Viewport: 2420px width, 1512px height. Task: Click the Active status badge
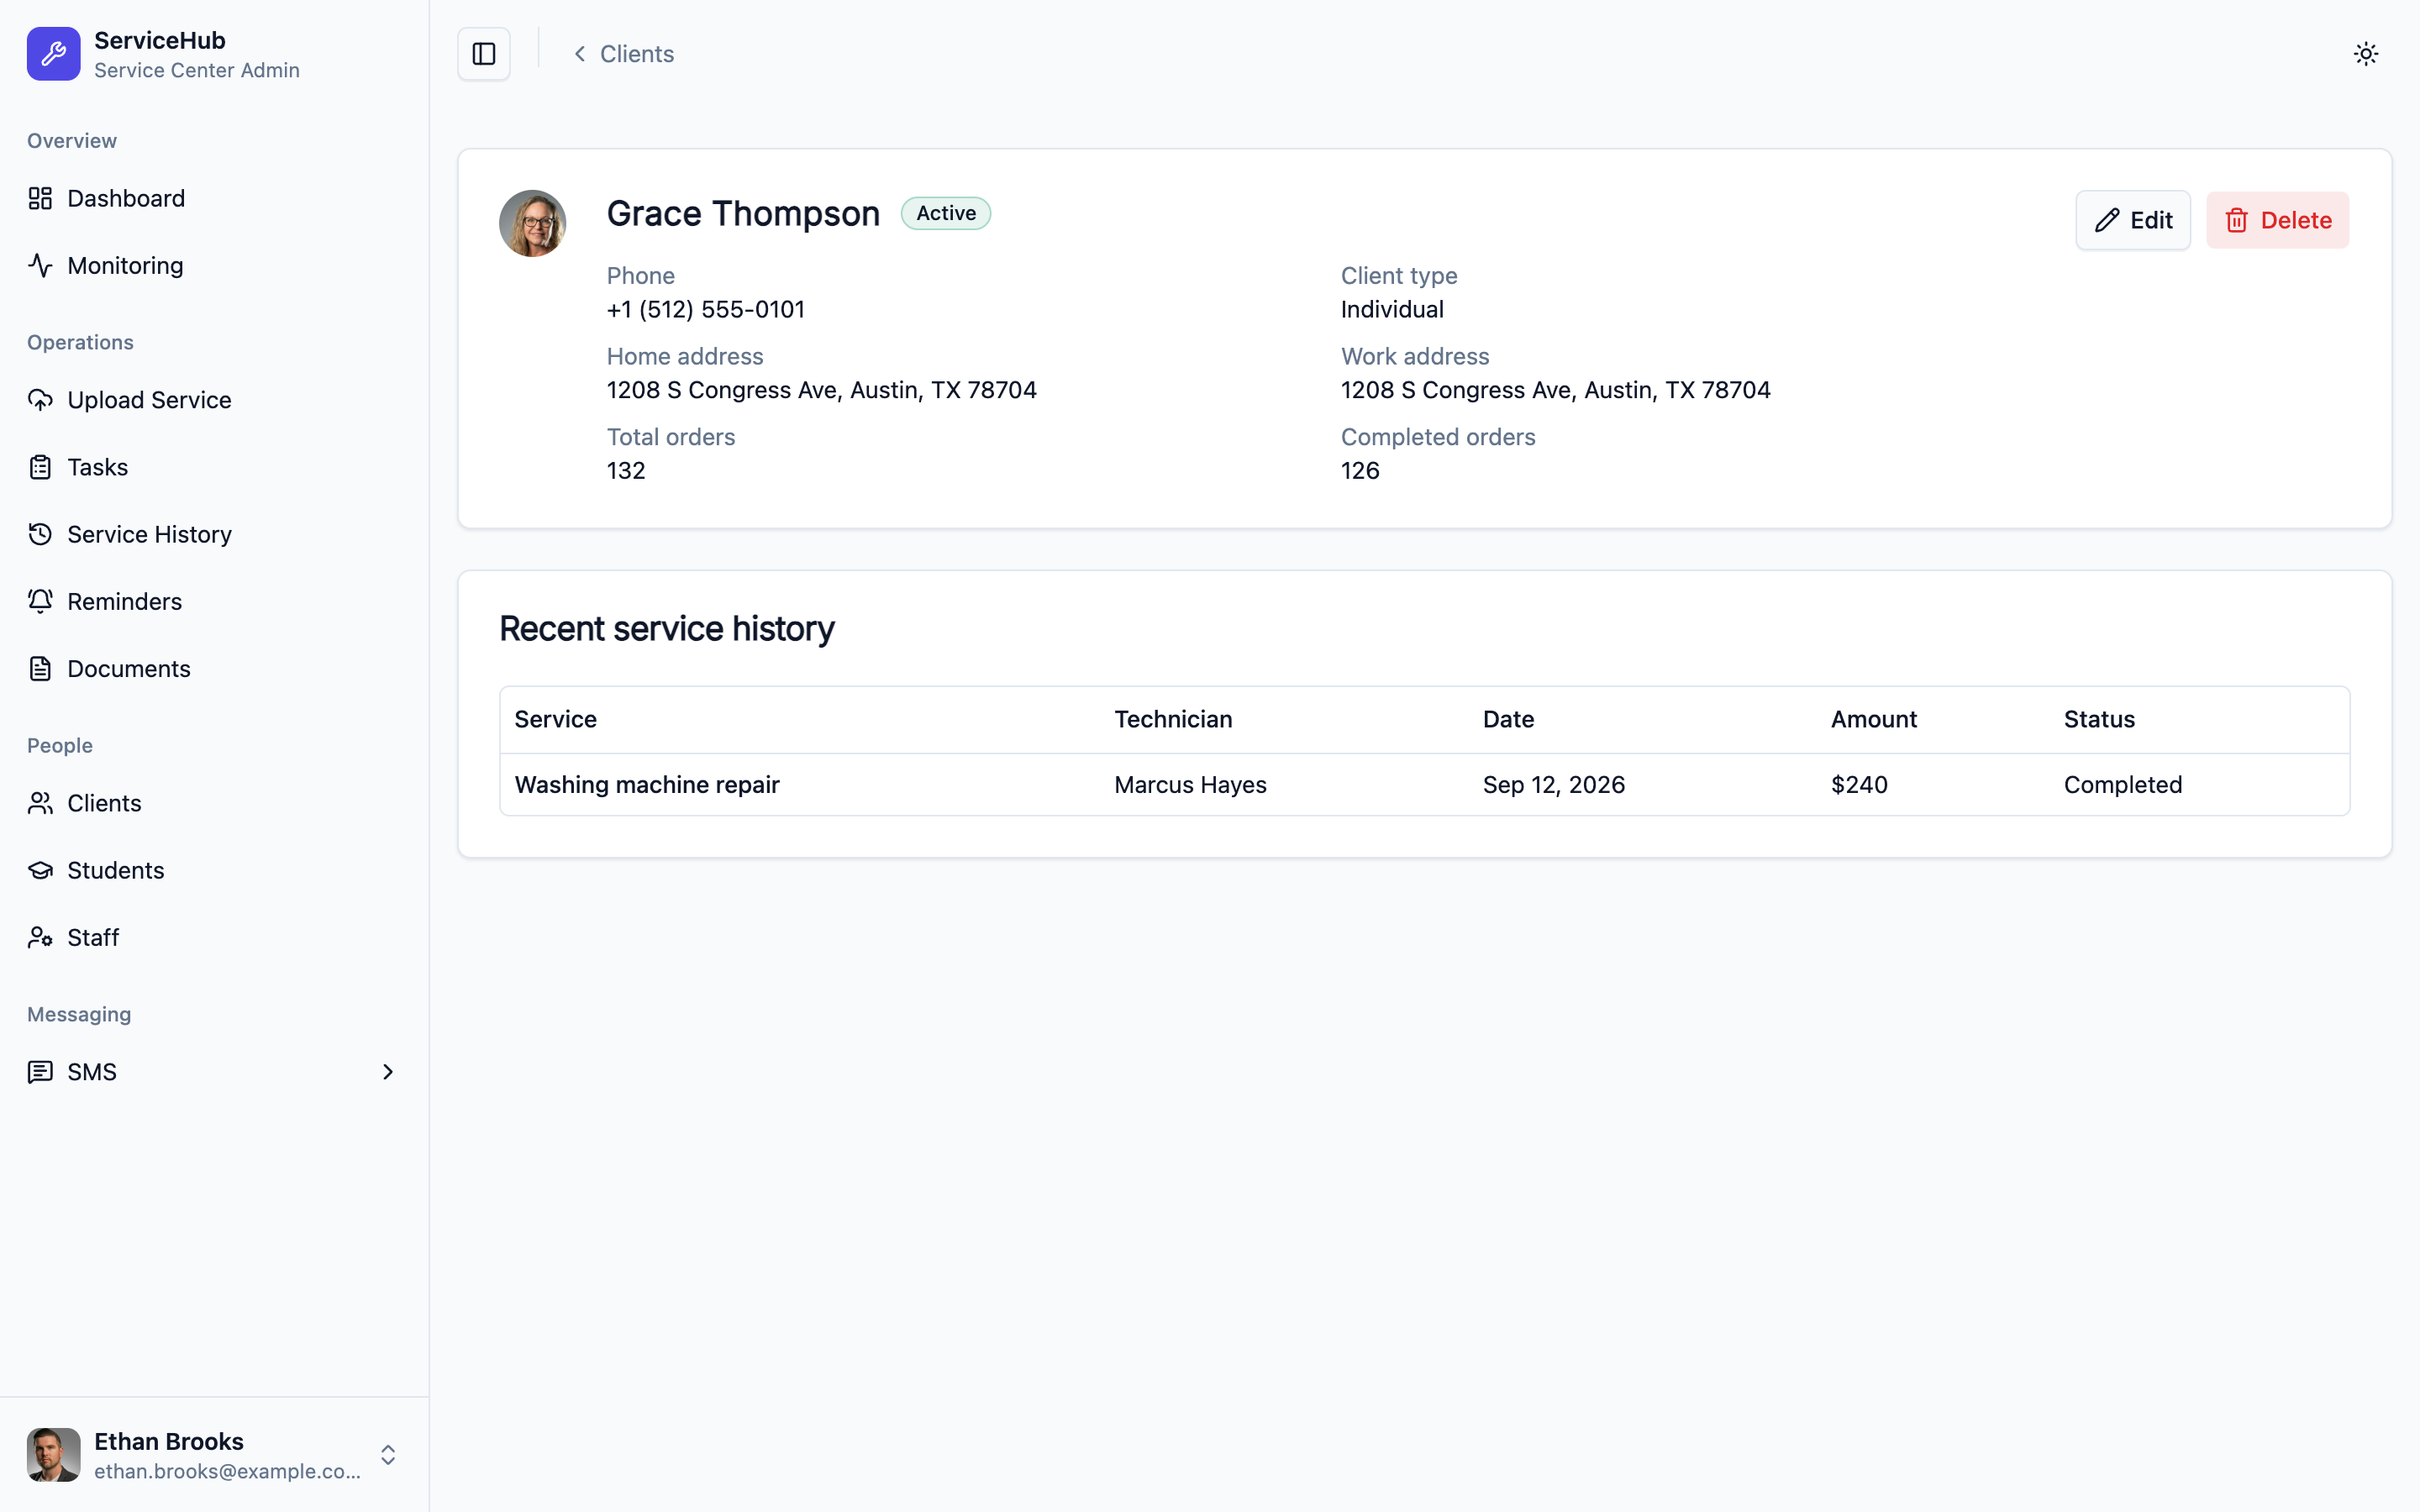tap(946, 213)
